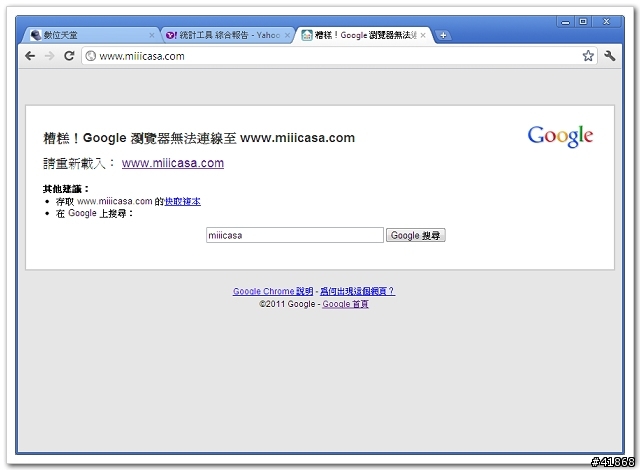Screen dimensions: 640x470
Task: Close the Yahoo 統計工具 tab
Action: coord(287,35)
